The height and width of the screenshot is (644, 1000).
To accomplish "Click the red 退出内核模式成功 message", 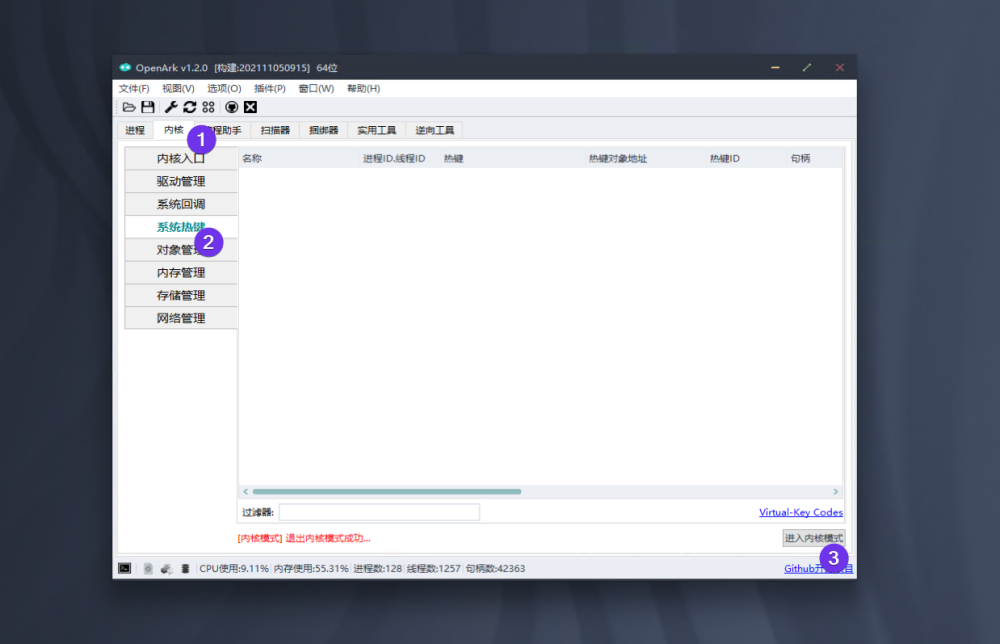I will (x=304, y=538).
